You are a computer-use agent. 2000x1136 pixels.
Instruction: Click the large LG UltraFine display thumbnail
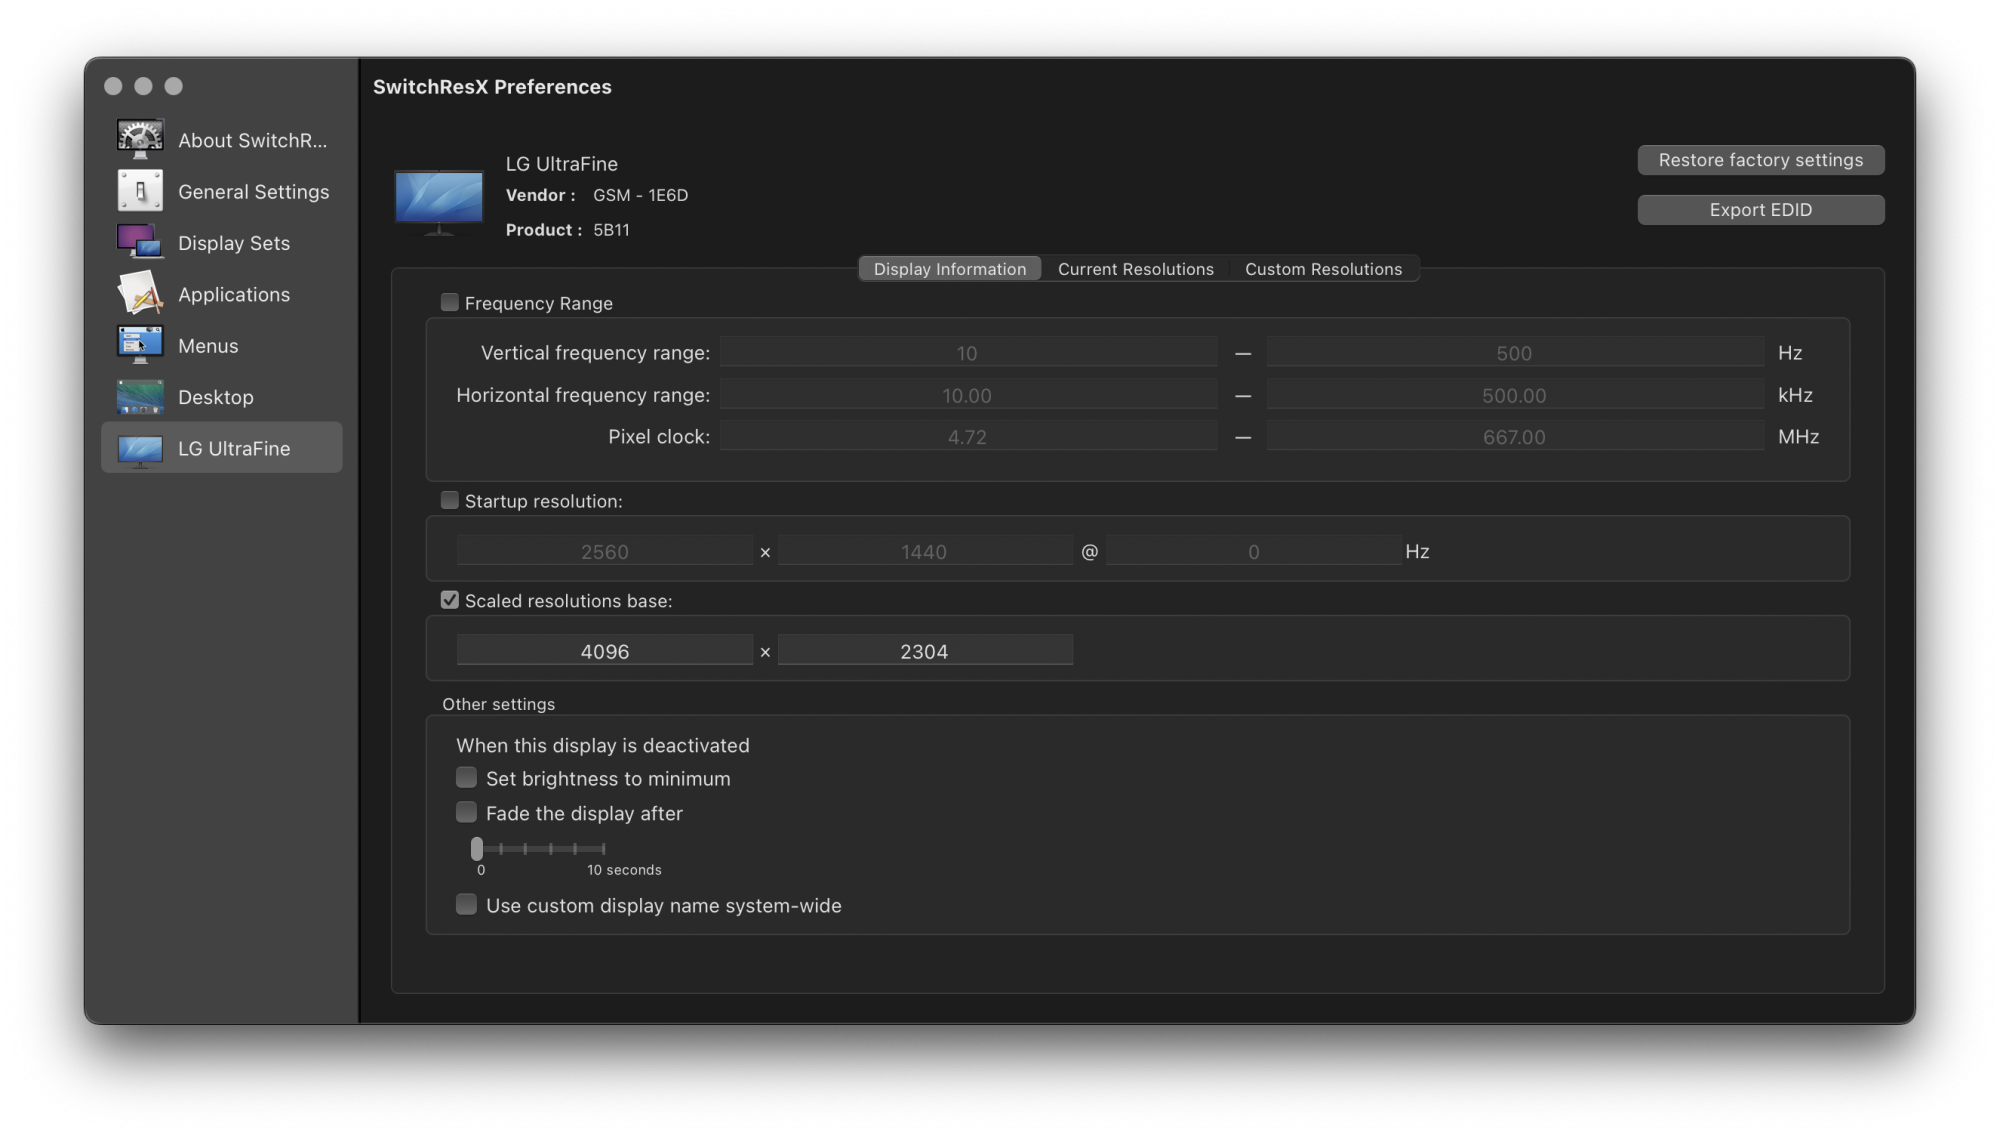(439, 199)
